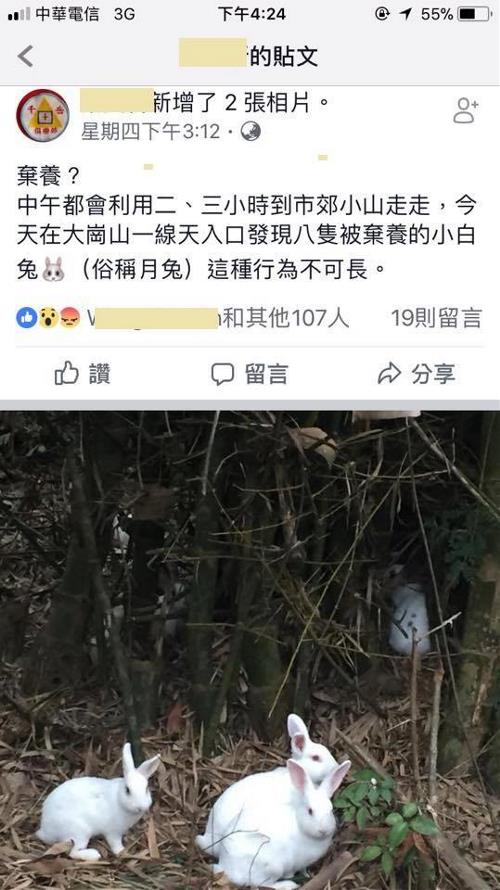Tap the 分享 share button
The width and height of the screenshot is (500, 890).
pyautogui.click(x=417, y=373)
